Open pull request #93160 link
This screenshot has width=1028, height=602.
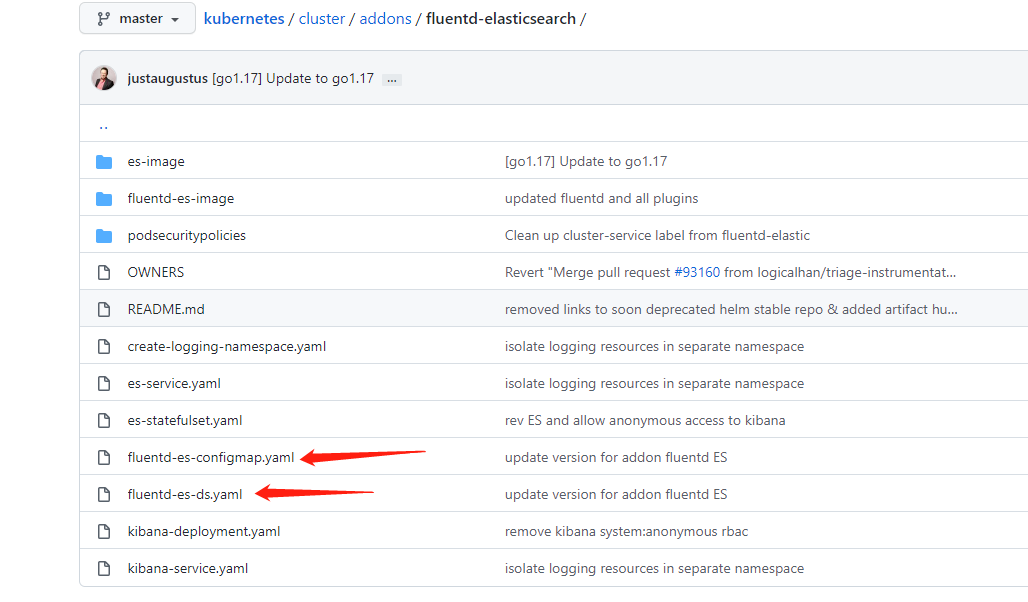coord(697,273)
